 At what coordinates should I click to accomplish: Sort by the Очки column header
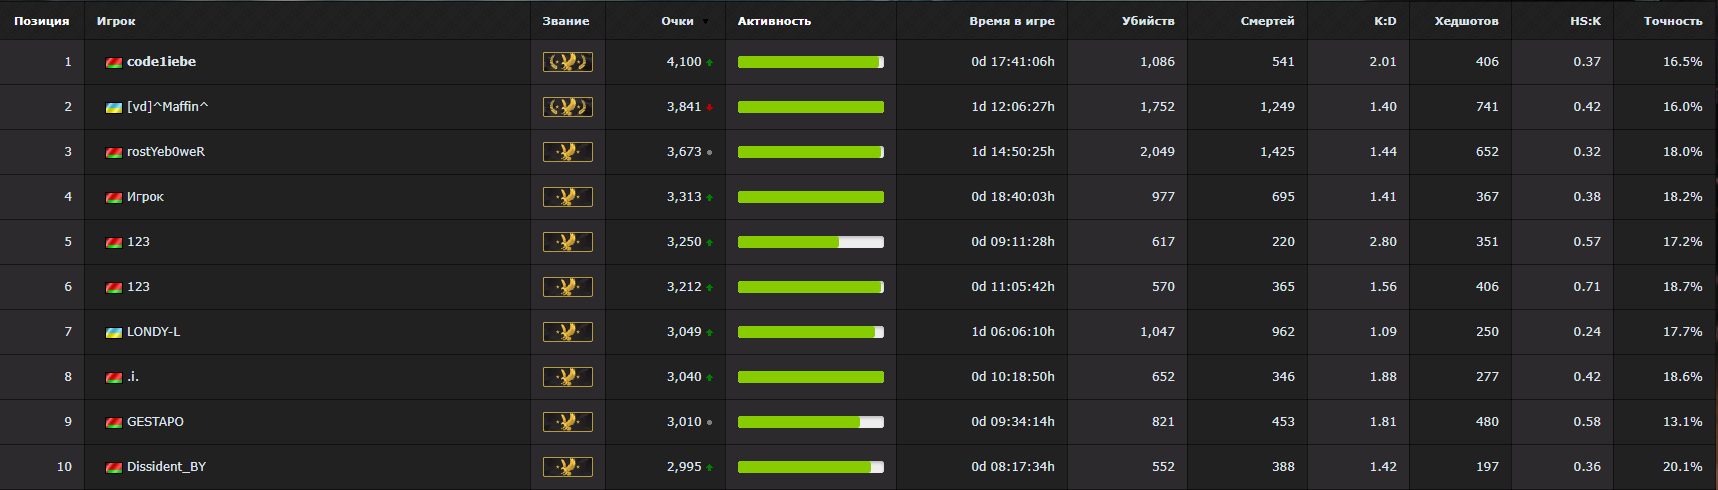(677, 21)
